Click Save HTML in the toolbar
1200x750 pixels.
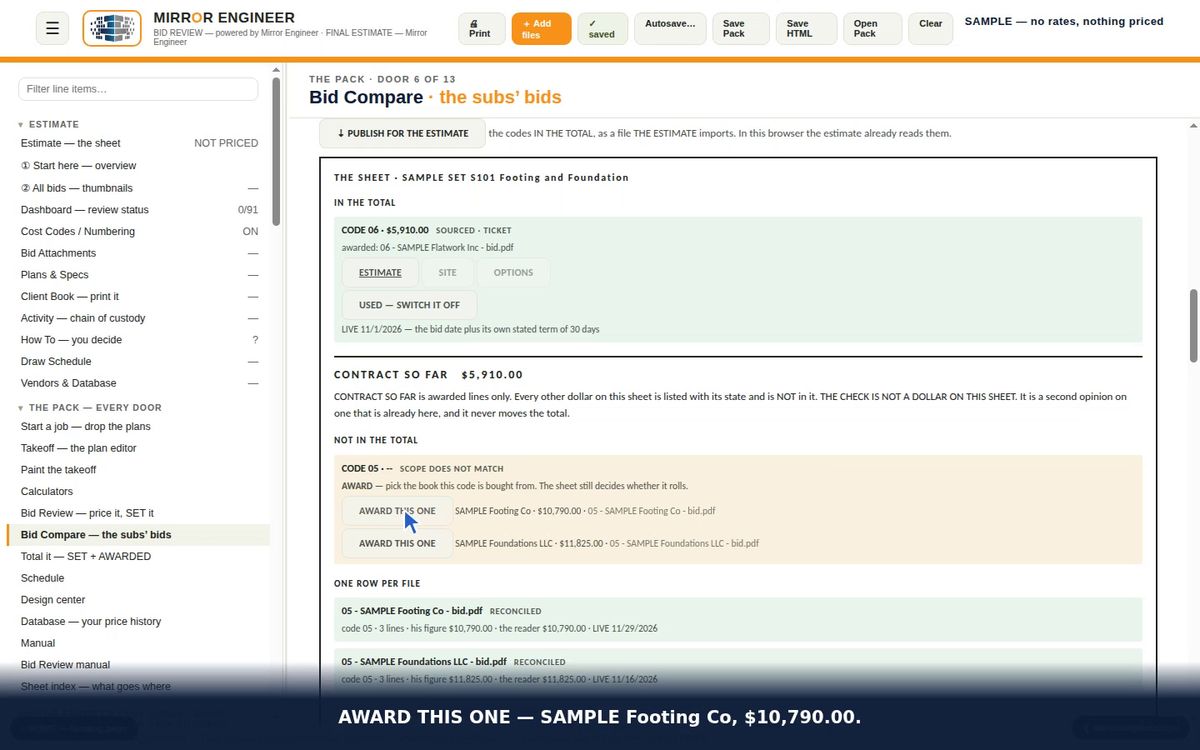click(x=806, y=29)
